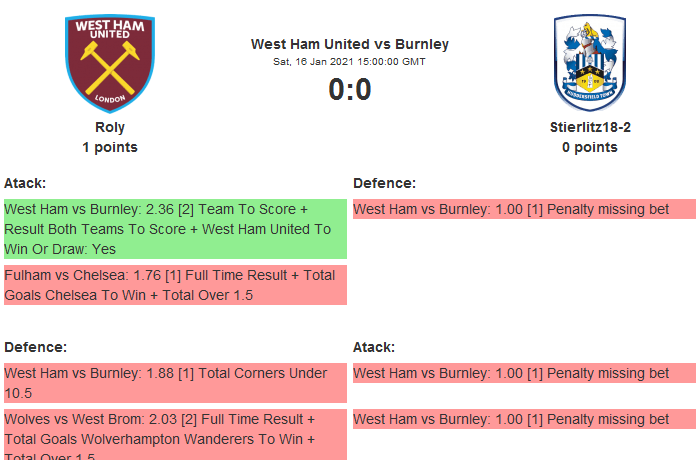Viewport: 700px width, 460px height.
Task: Select the green West Ham vs Burnley 2.36 bet
Action: [x=174, y=229]
